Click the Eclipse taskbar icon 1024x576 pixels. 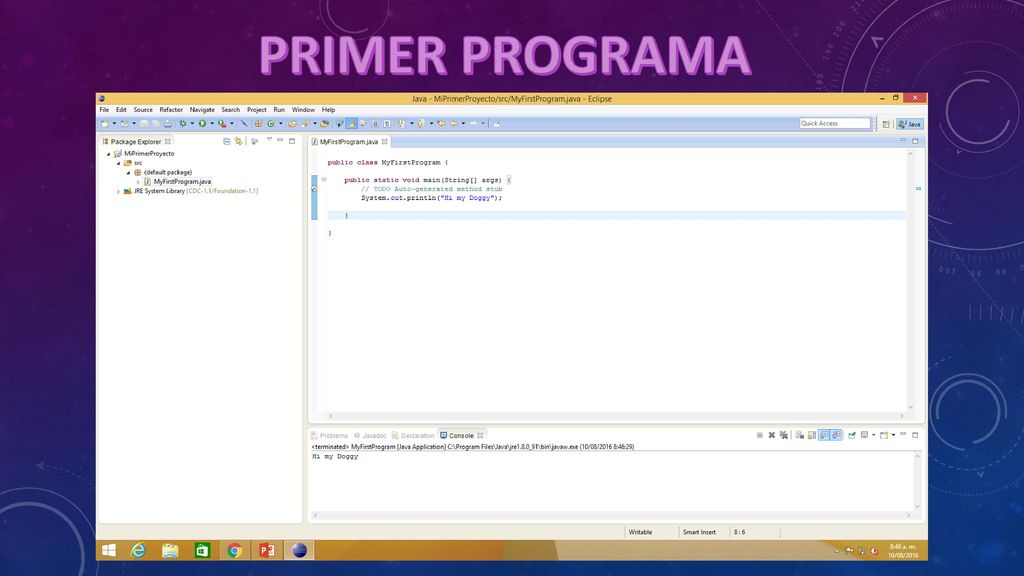click(299, 550)
